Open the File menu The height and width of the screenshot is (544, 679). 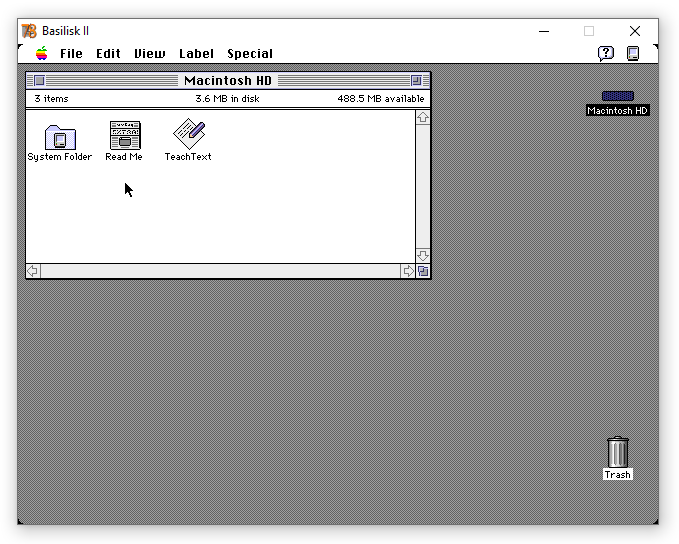[x=71, y=54]
